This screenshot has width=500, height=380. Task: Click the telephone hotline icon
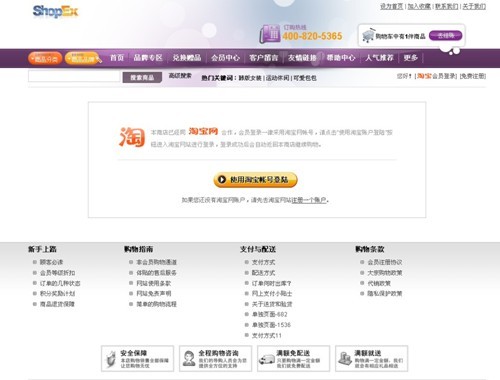270,34
